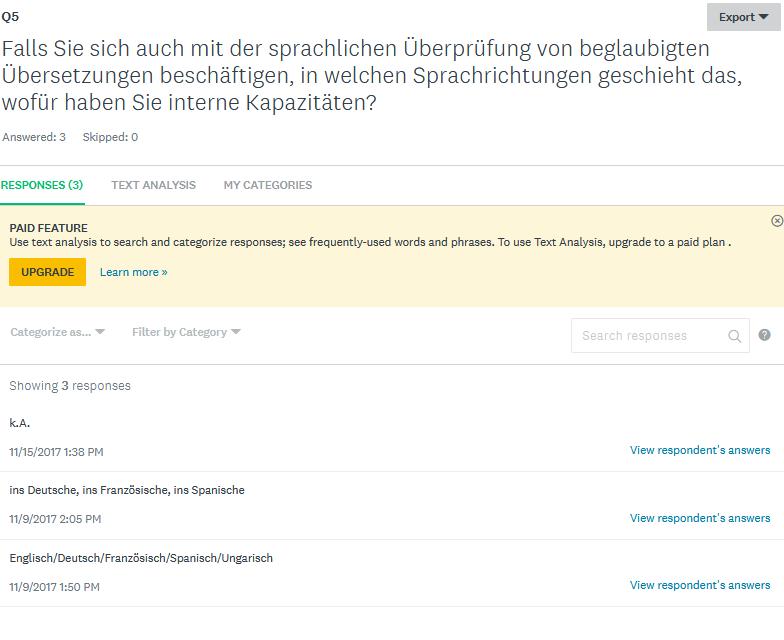View respondent's answers for 1:50 PM response

(700, 585)
